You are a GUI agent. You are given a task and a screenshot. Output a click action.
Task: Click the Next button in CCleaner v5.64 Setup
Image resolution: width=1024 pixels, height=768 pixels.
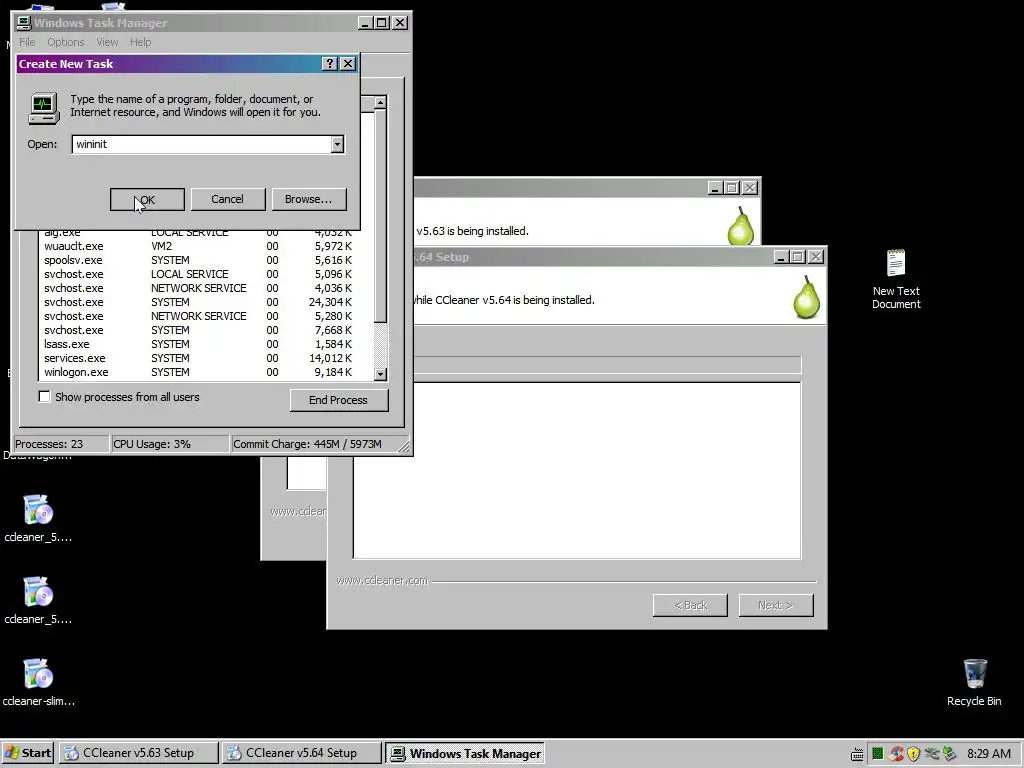(x=776, y=605)
